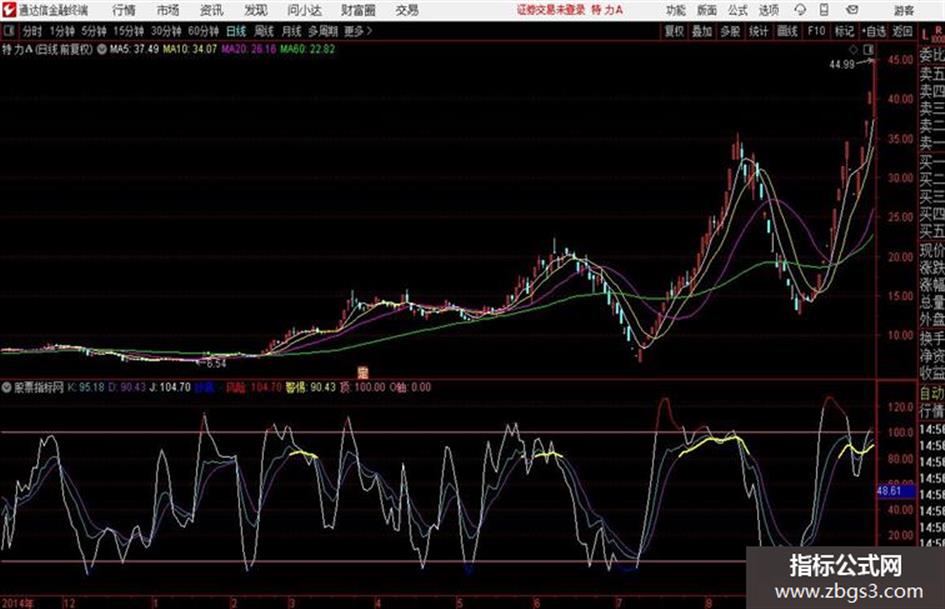This screenshot has height=609, width=945.
Task: Open the 问小达 menu
Action: (x=304, y=10)
